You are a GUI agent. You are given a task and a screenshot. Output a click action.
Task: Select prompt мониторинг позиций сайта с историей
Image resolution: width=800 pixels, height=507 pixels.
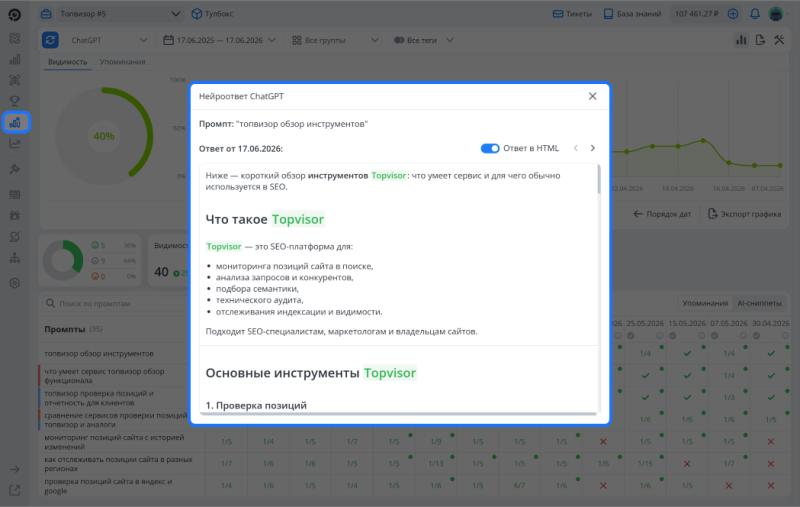114,442
